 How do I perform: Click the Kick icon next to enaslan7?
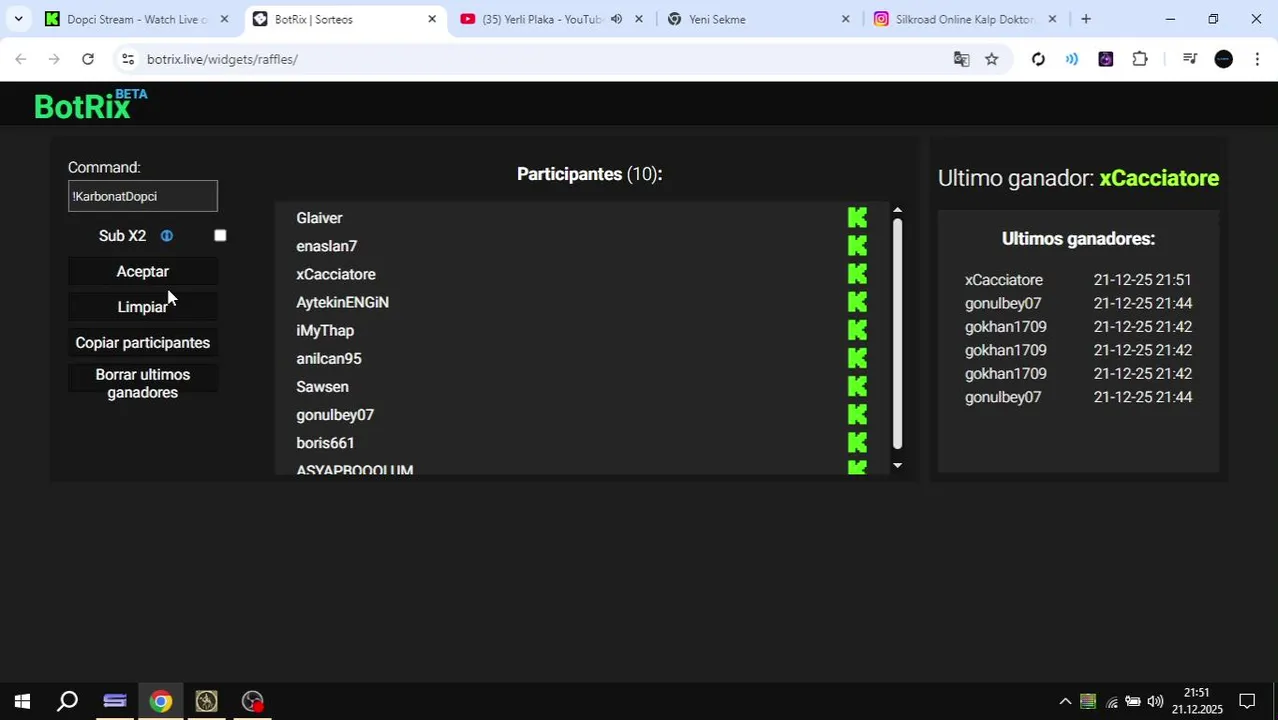pyautogui.click(x=857, y=246)
